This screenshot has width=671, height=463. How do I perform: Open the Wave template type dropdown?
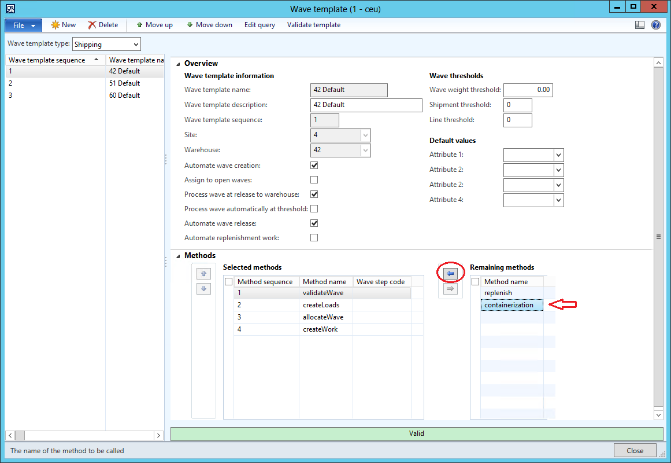pyautogui.click(x=135, y=45)
